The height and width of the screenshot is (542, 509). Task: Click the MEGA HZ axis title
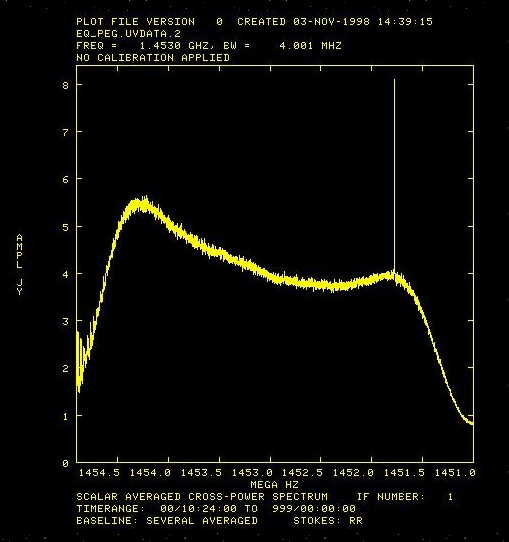[274, 485]
